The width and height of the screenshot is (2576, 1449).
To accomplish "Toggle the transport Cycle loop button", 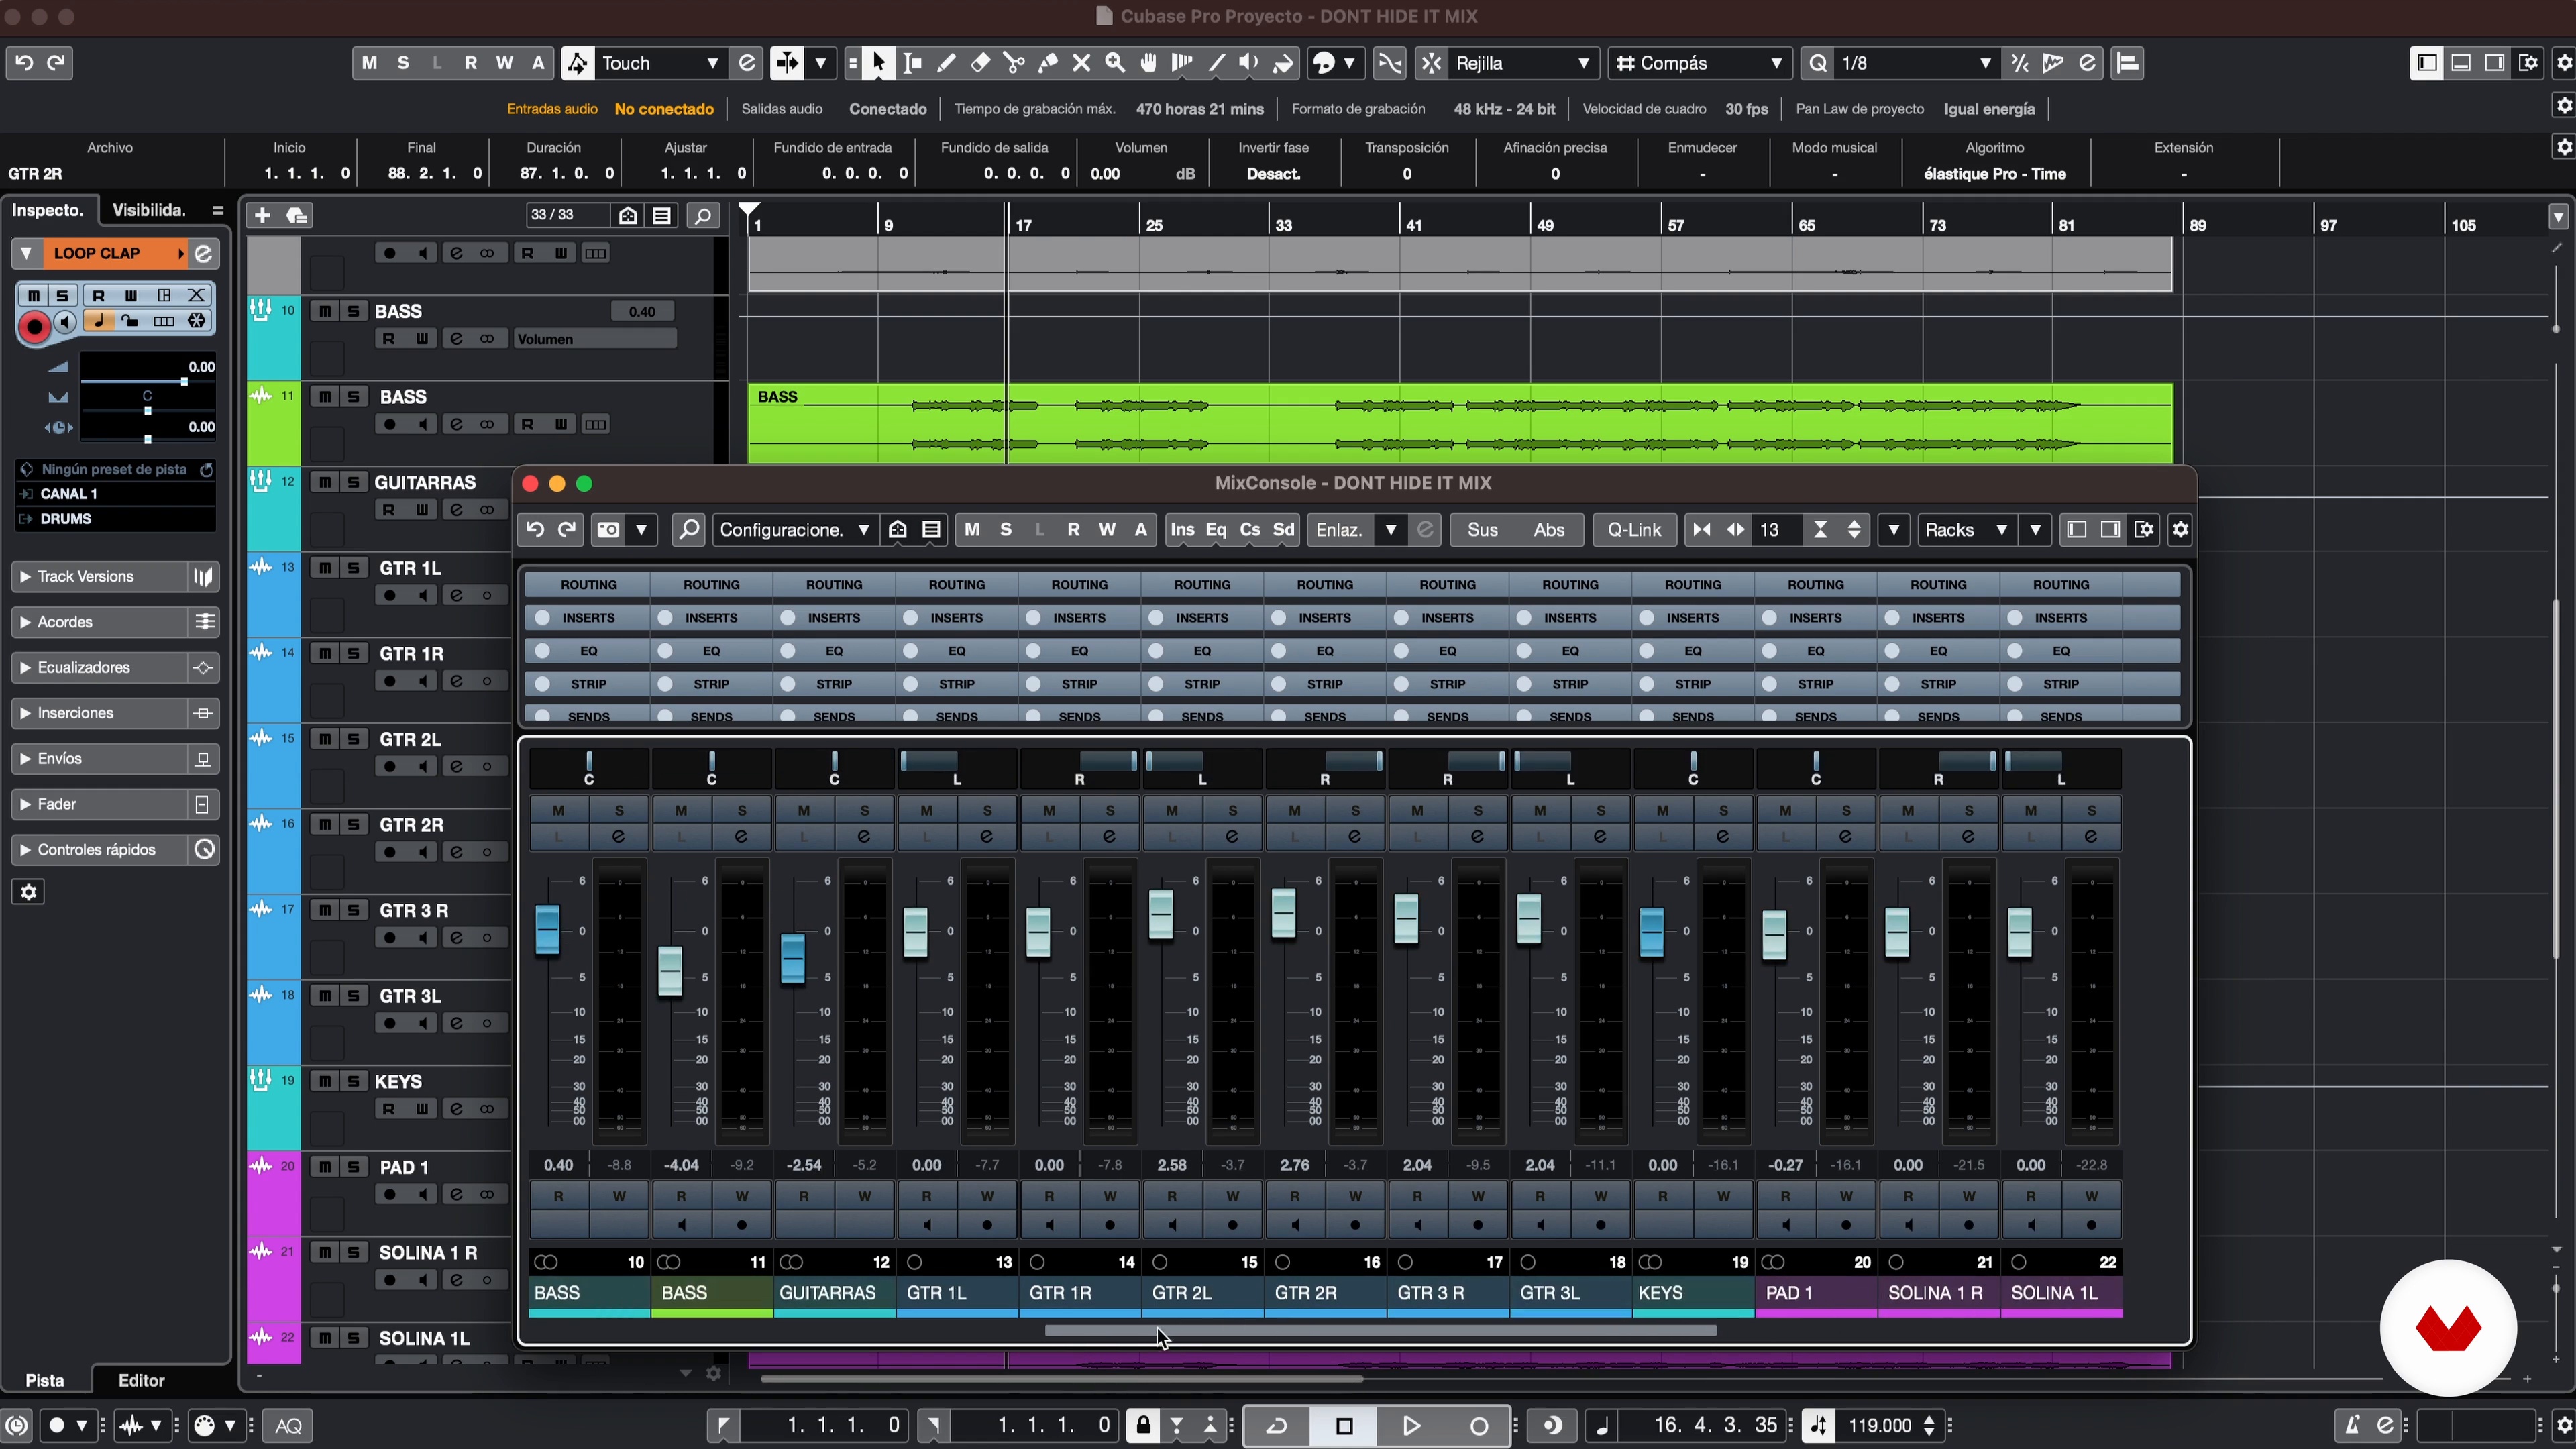I will pos(1276,1426).
